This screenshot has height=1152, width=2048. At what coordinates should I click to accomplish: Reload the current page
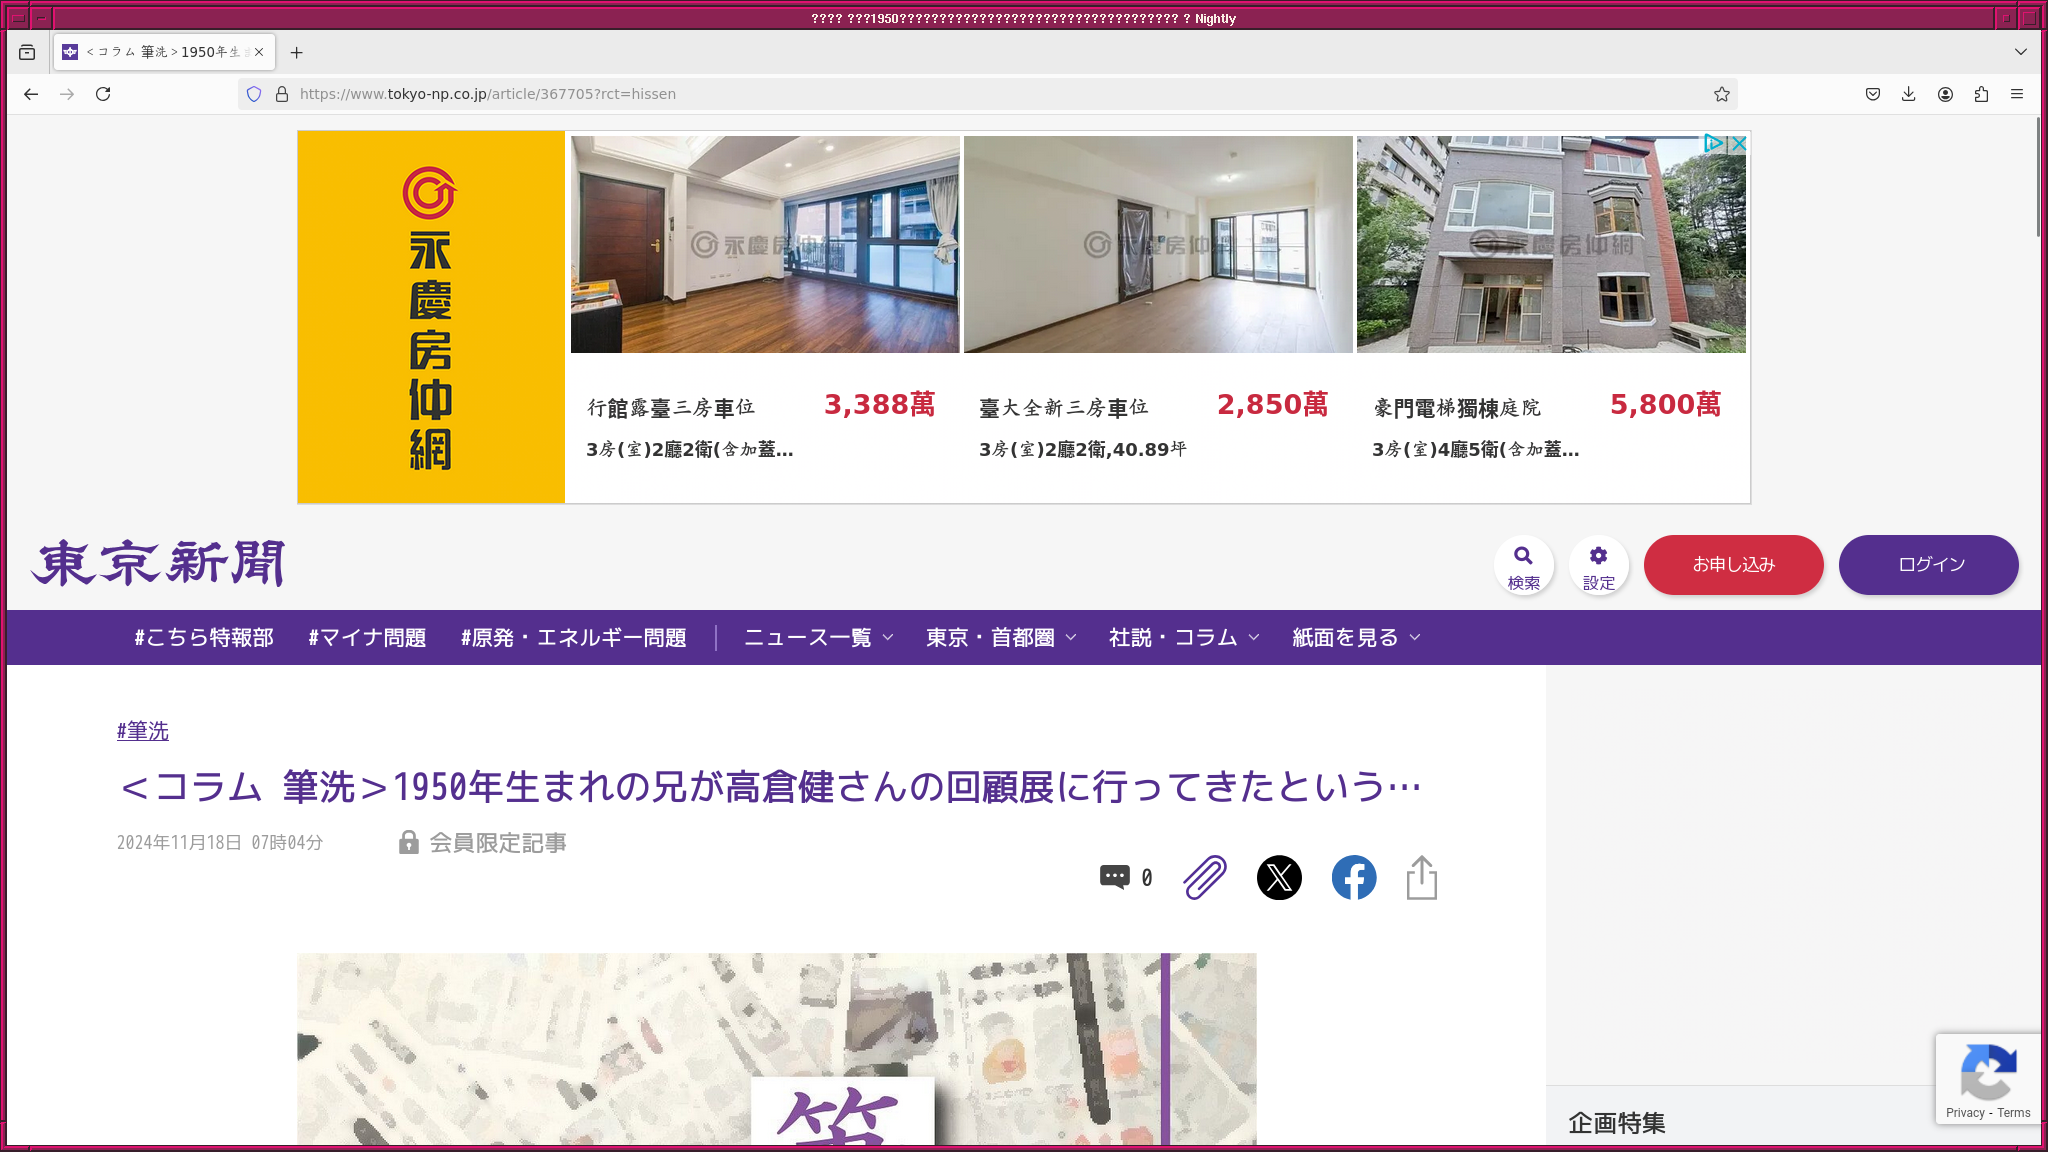103,94
